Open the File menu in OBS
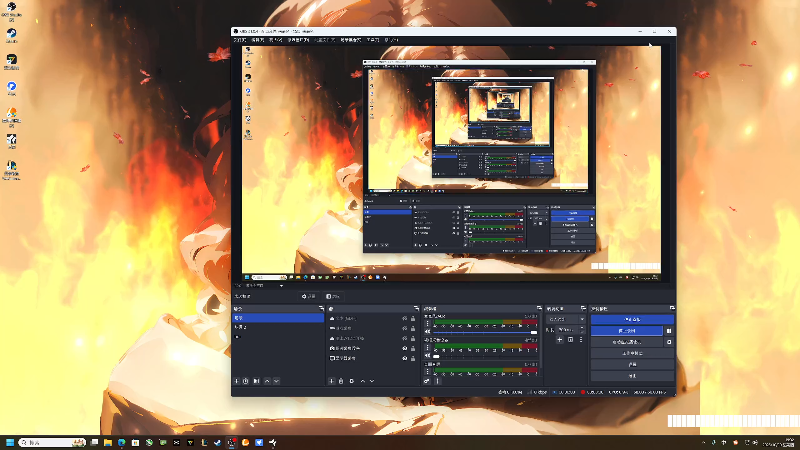This screenshot has width=800, height=450. (x=240, y=40)
